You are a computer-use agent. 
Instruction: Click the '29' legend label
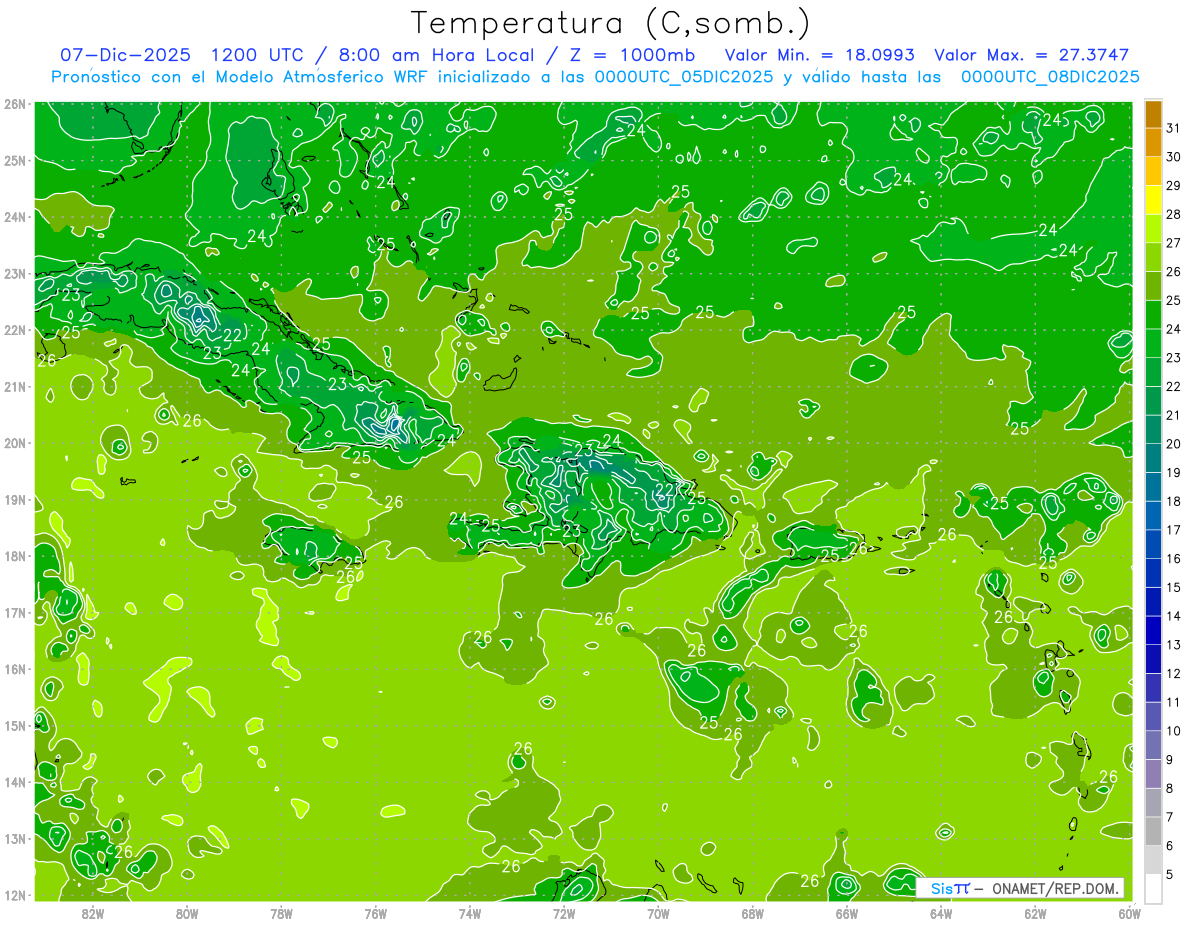click(x=1173, y=186)
